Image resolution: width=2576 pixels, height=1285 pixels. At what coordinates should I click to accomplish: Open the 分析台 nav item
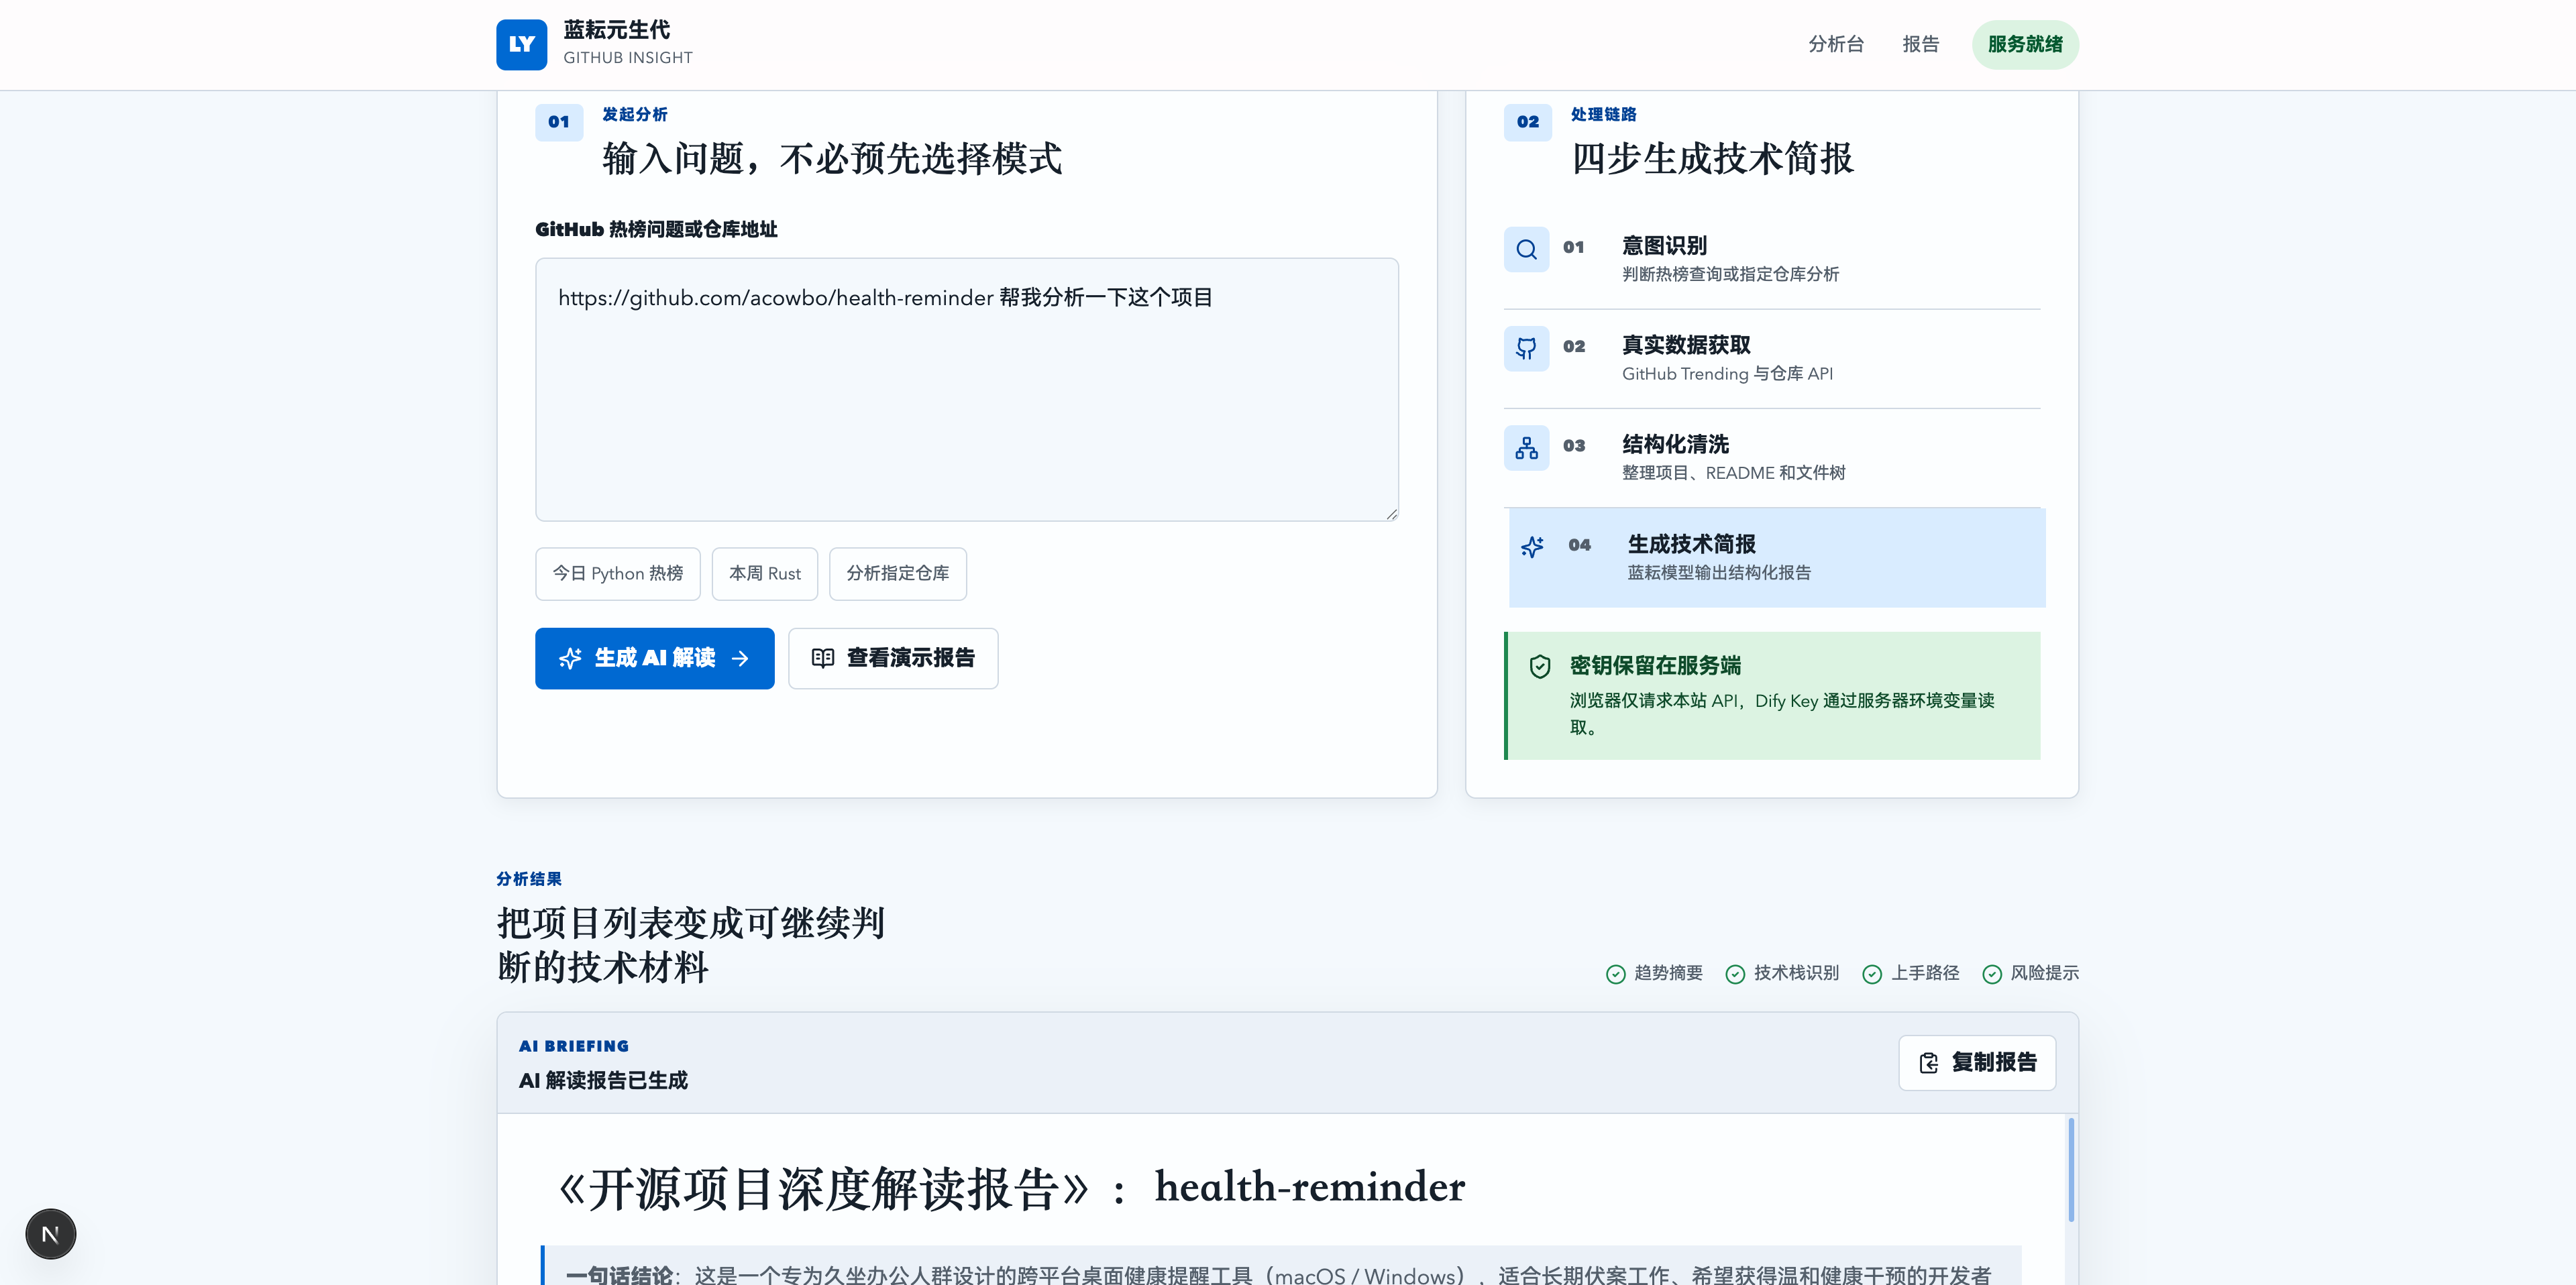coord(1836,44)
